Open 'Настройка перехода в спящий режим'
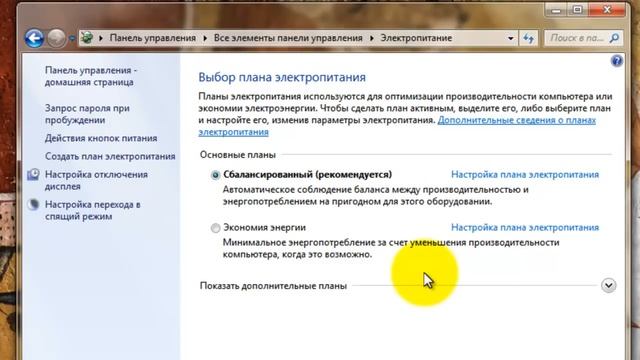 [x=93, y=210]
